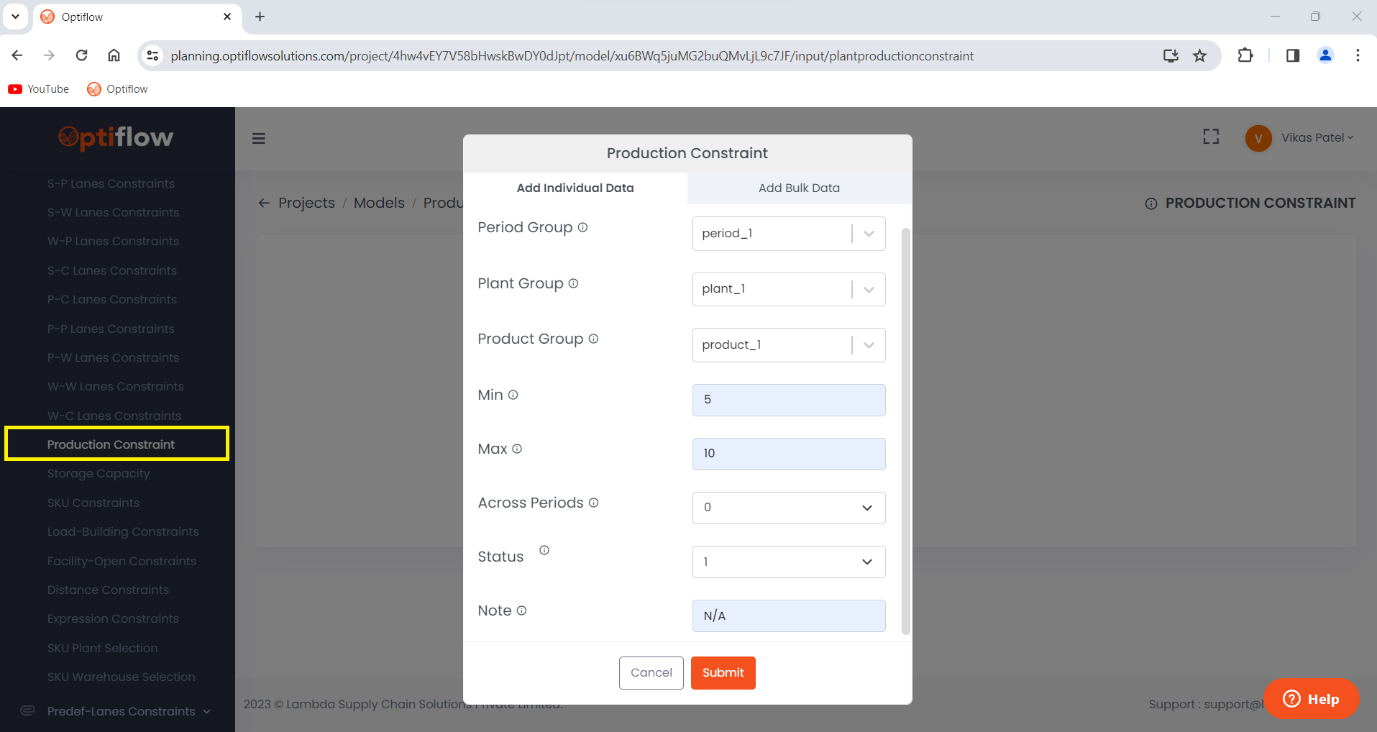Click the hamburger menu icon
Viewport: 1377px width, 732px height.
(259, 138)
